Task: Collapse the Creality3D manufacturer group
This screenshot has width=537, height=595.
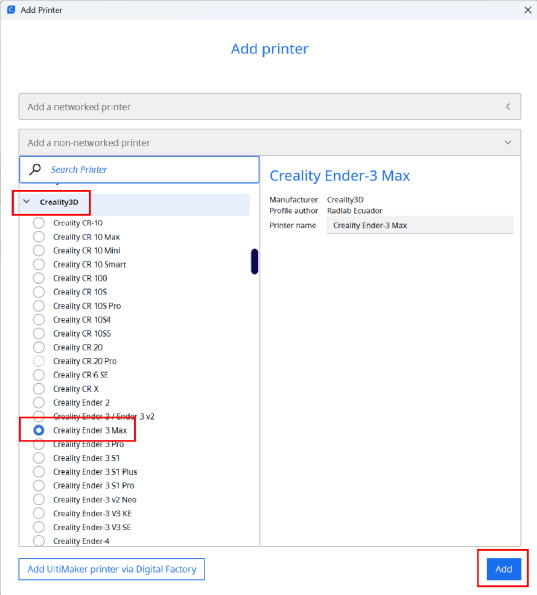Action: (27, 201)
